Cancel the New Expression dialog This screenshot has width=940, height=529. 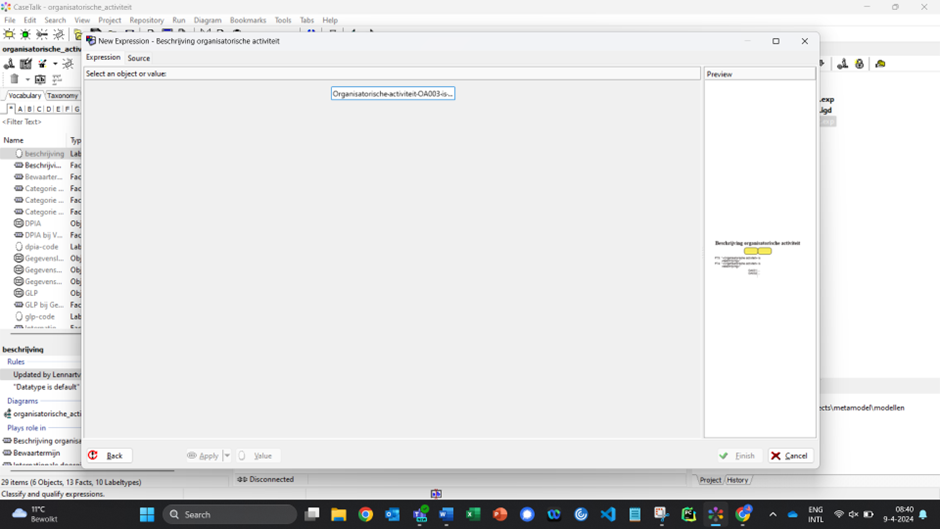click(790, 456)
